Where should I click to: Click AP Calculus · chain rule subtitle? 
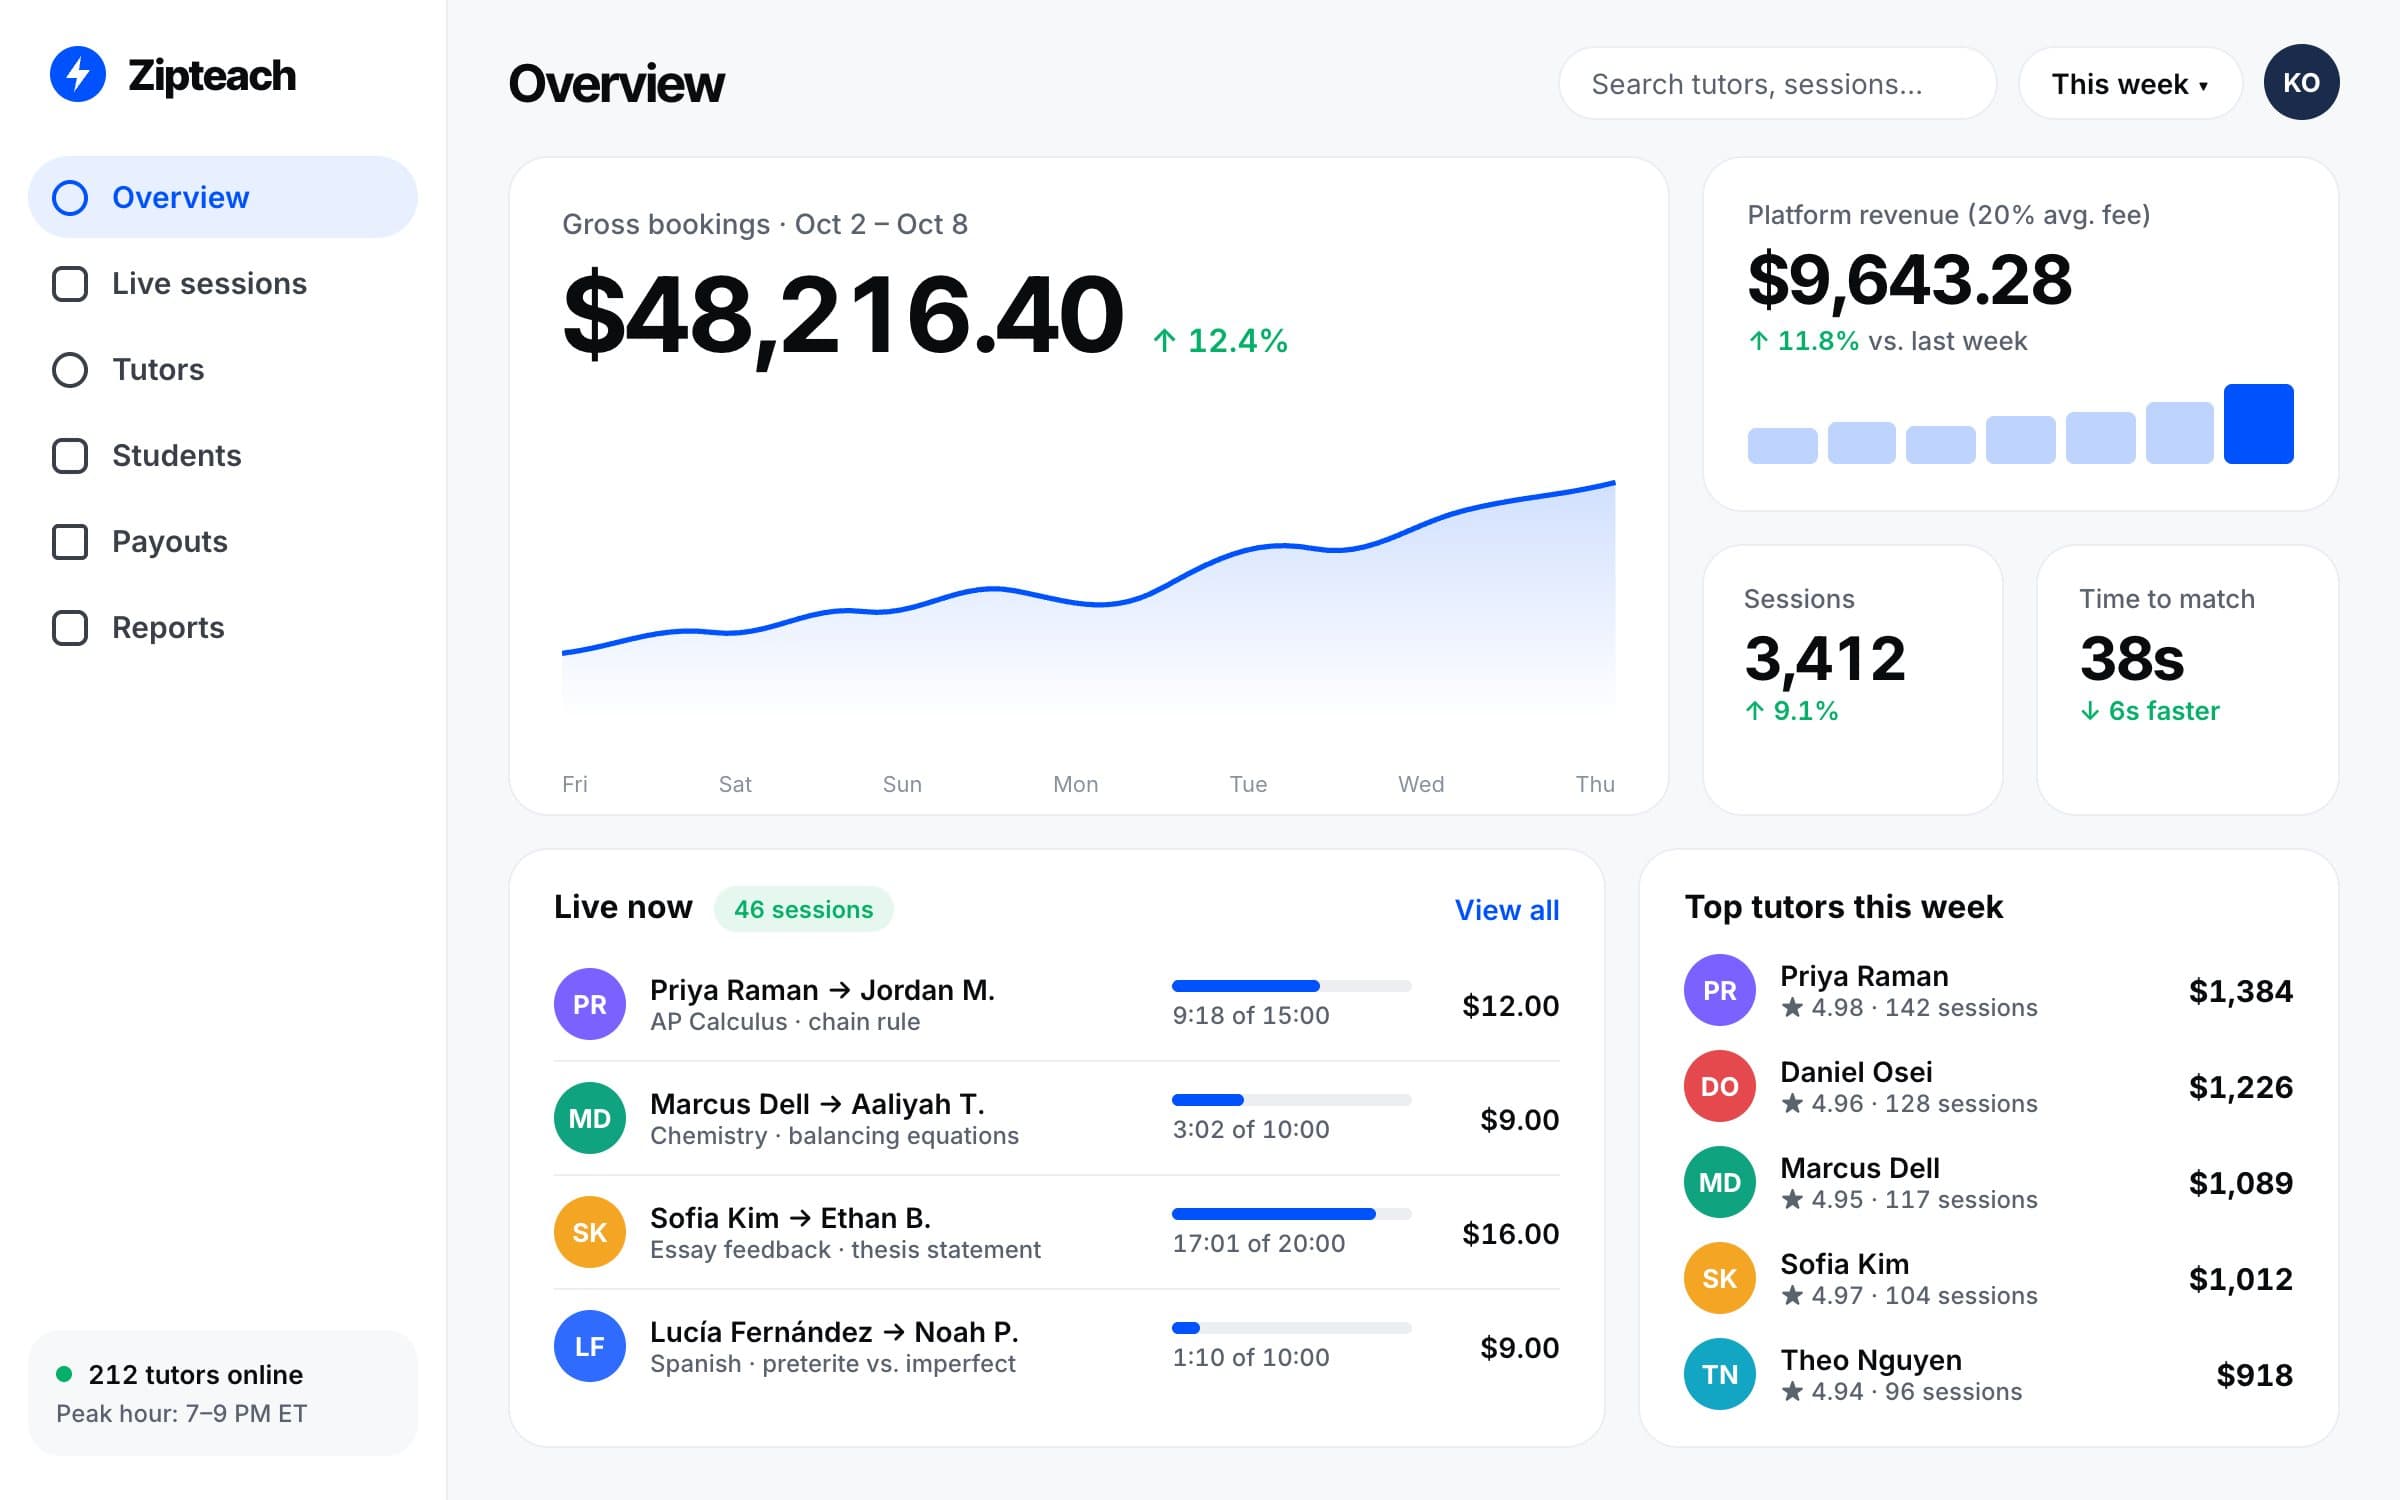785,1021
